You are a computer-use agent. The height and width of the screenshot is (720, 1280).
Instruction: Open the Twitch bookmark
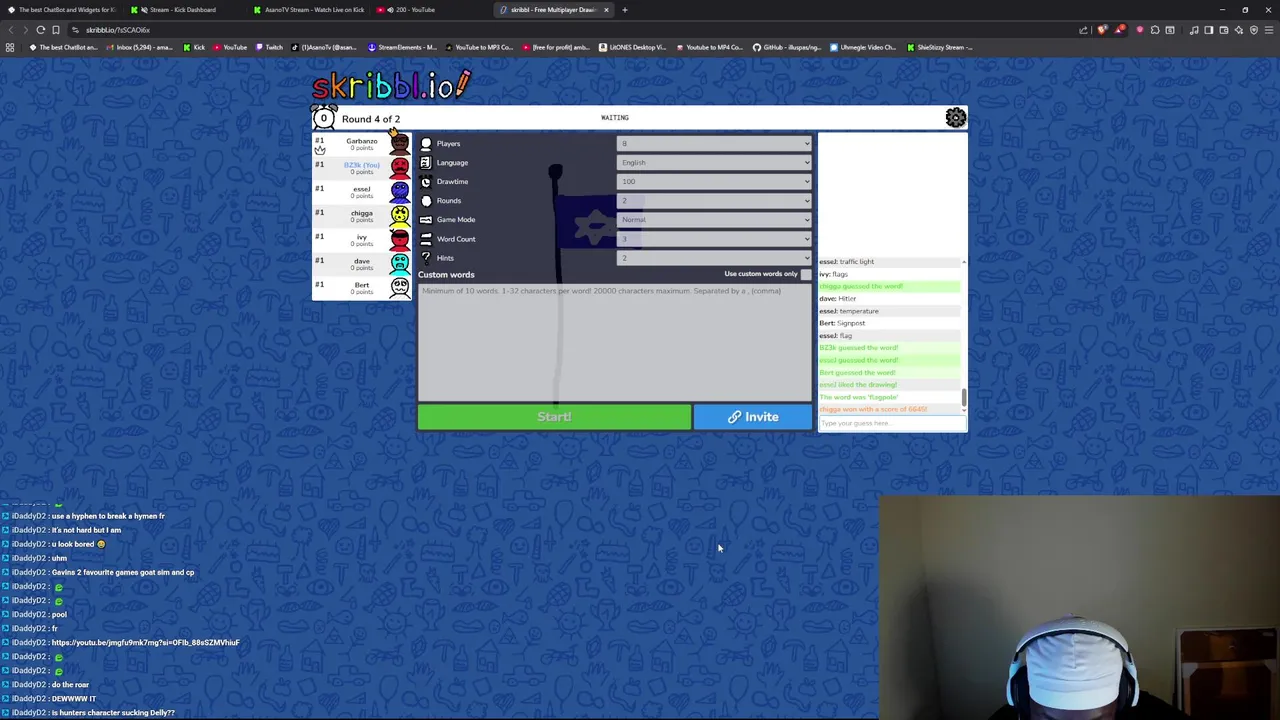point(269,47)
